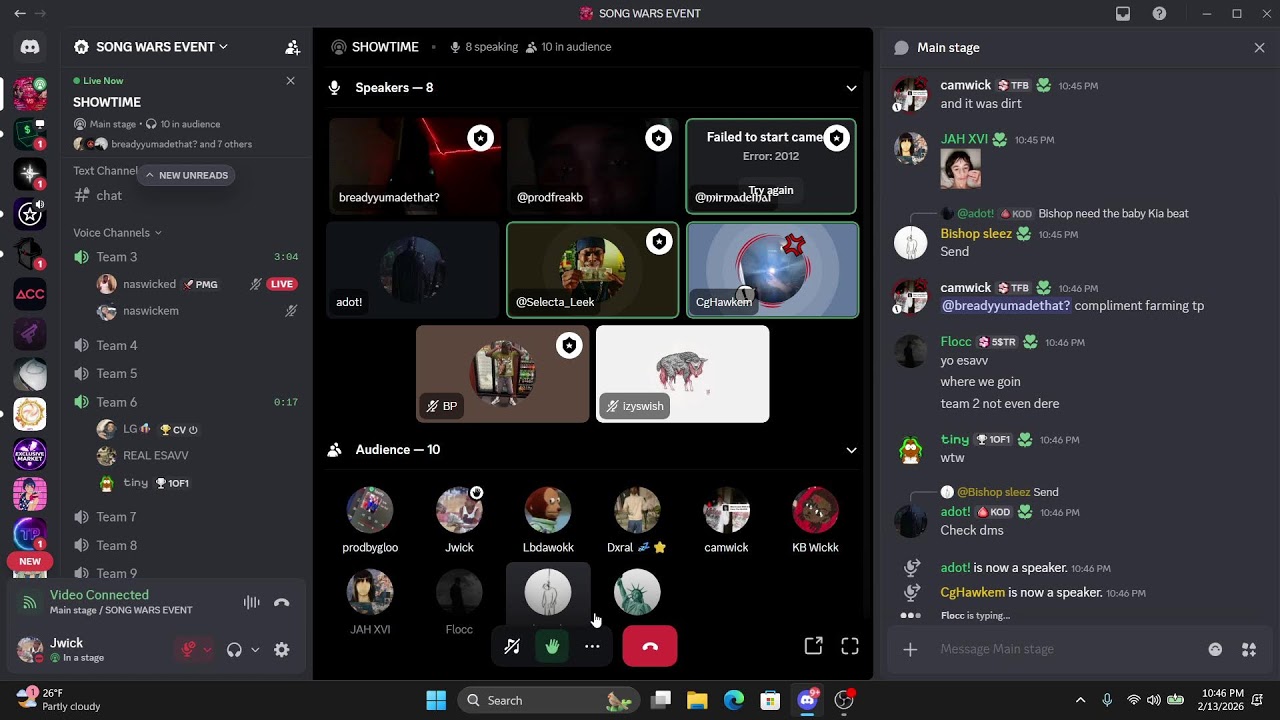The image size is (1280, 720).
Task: Select the izyswish speaker tile
Action: pyautogui.click(x=682, y=374)
